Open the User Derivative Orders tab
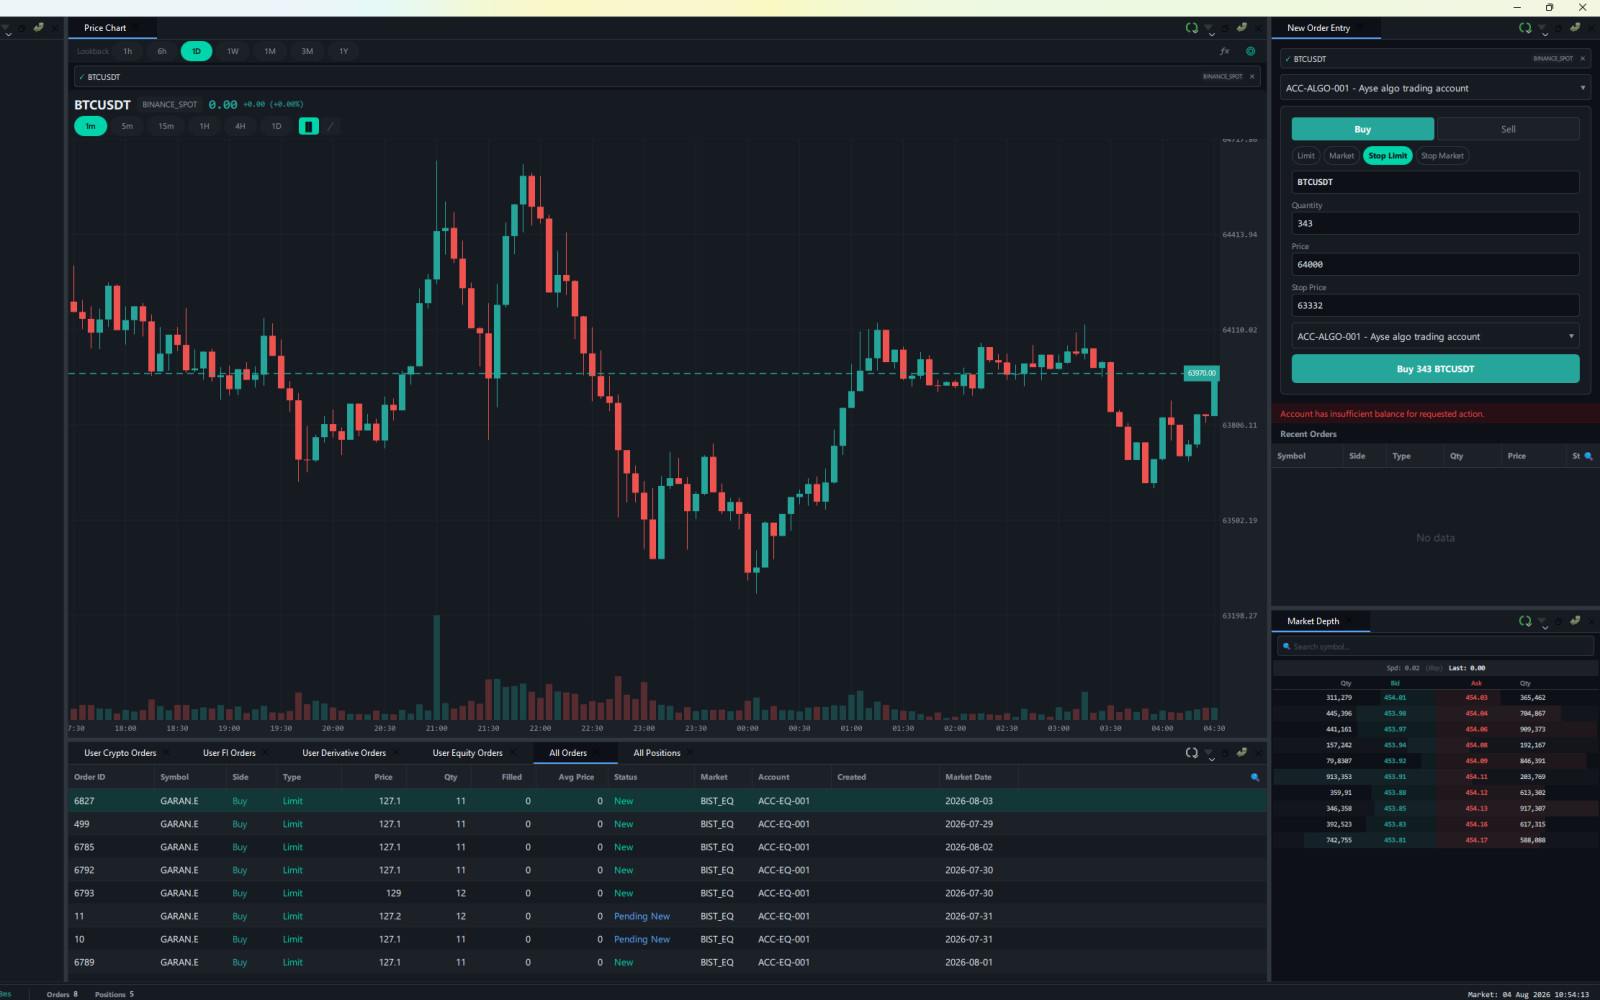 pyautogui.click(x=344, y=753)
